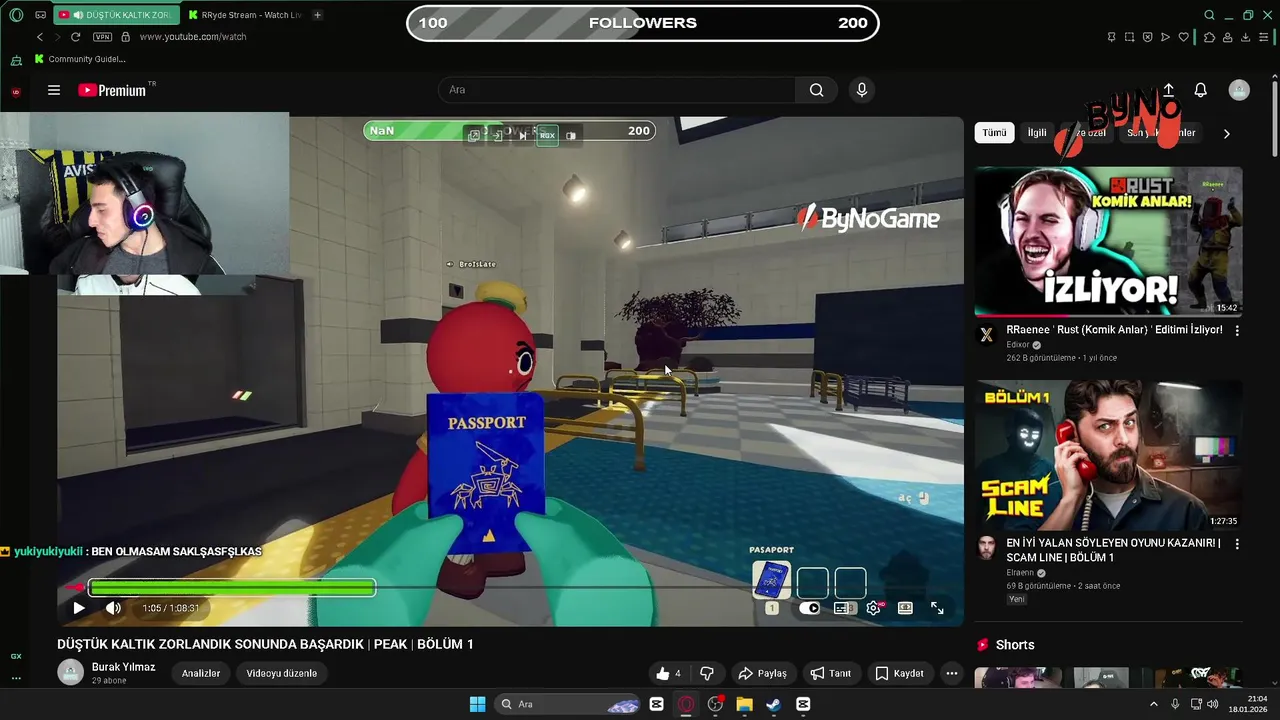Viewport: 1280px width, 720px height.
Task: Open the YouTube account avatar menu
Action: [1239, 90]
